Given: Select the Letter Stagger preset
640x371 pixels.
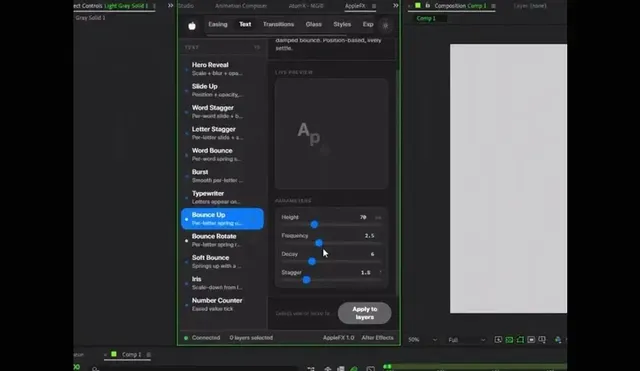Looking at the screenshot, I should tap(222, 133).
